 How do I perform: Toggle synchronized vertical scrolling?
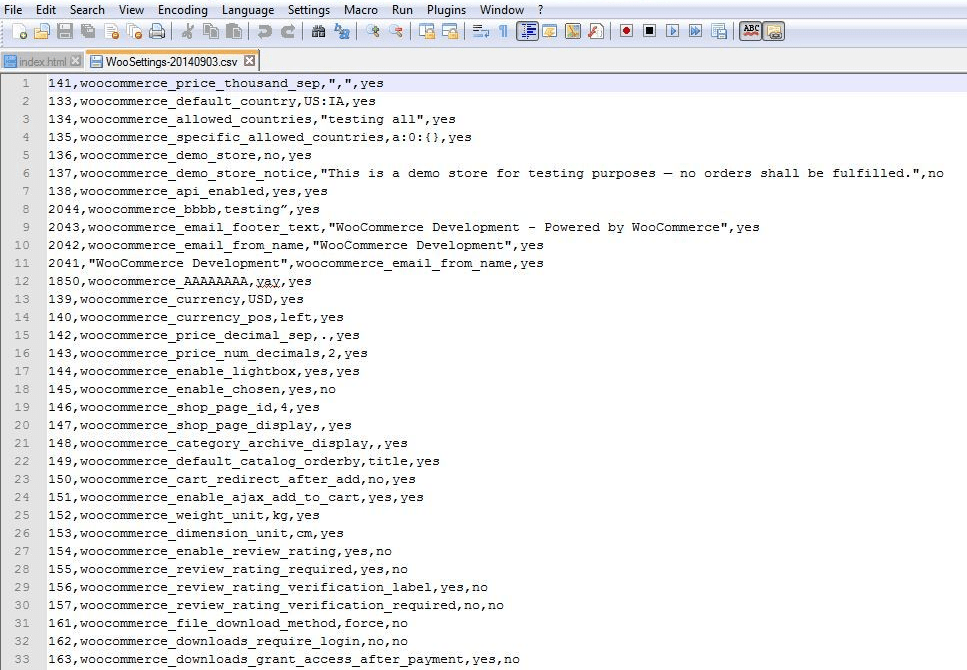[x=426, y=31]
